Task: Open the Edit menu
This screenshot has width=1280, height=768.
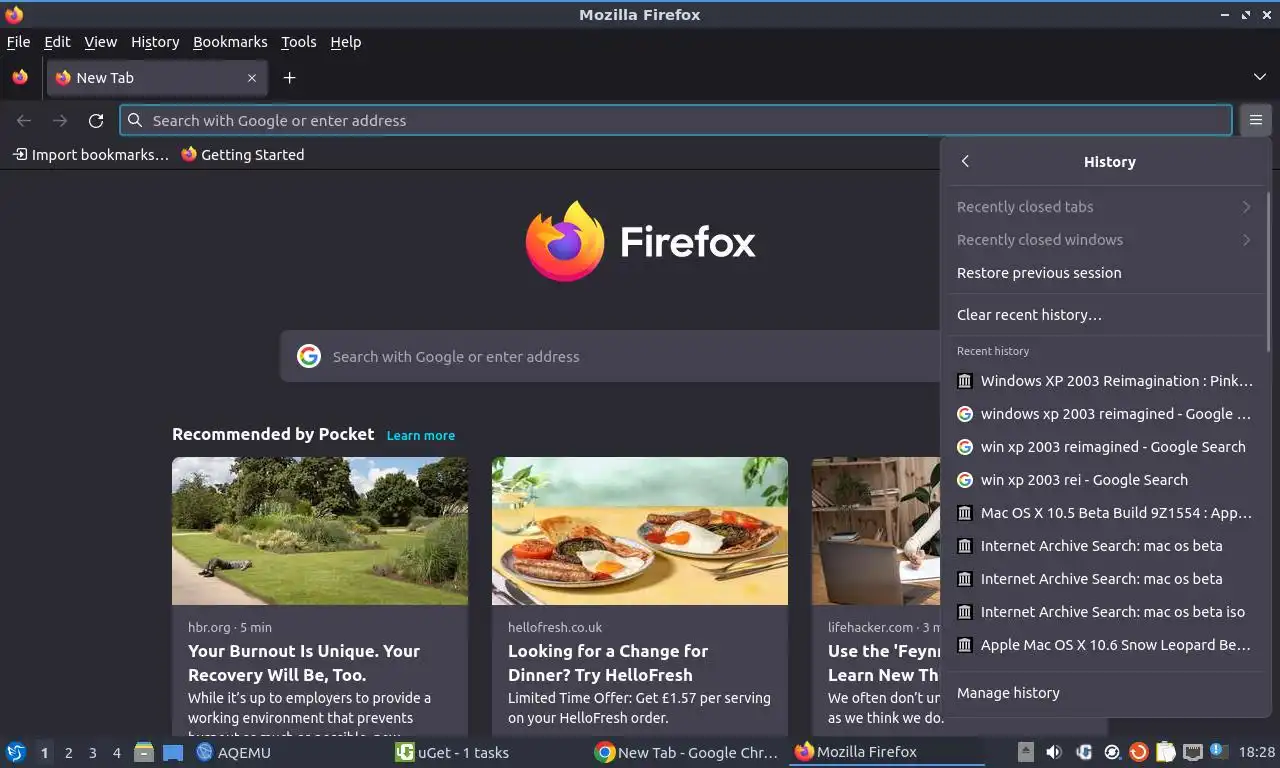Action: [57, 42]
